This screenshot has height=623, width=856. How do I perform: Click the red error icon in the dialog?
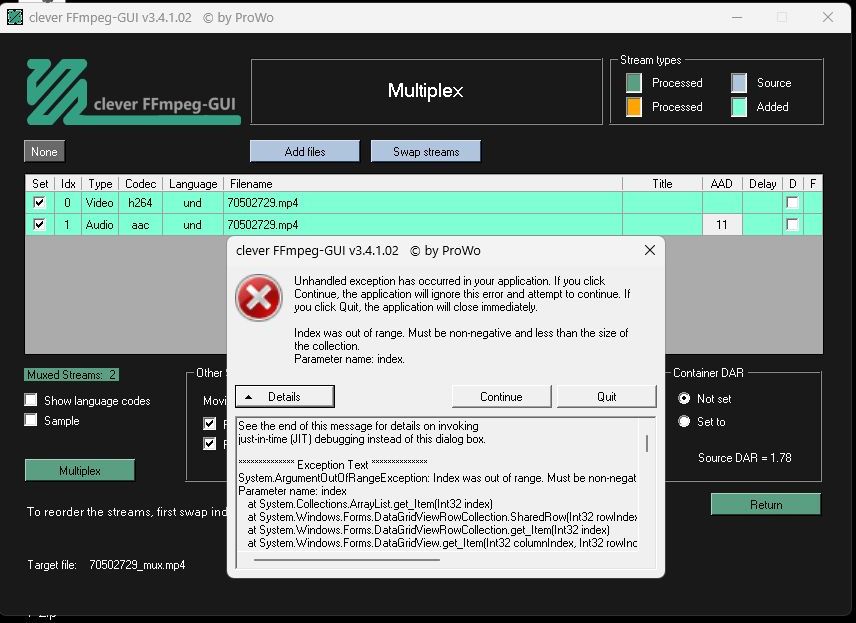click(259, 298)
